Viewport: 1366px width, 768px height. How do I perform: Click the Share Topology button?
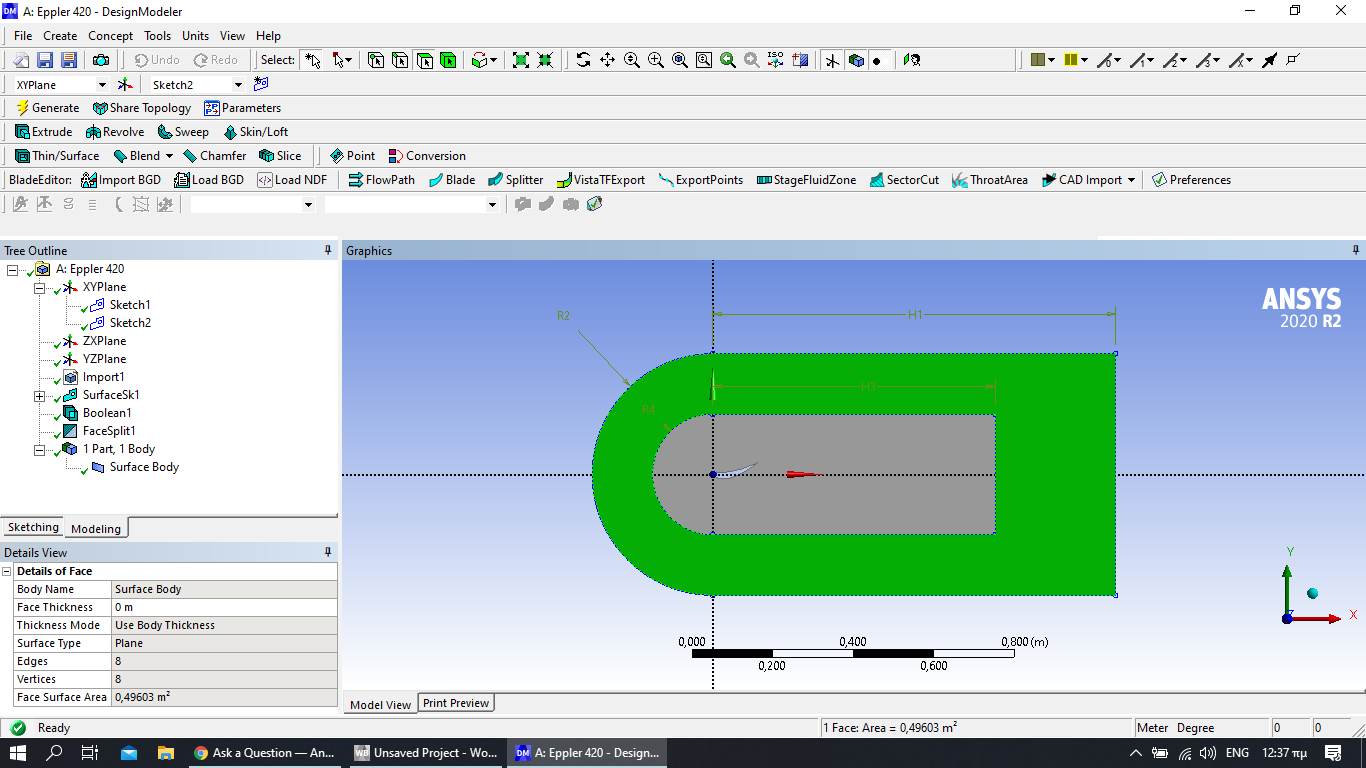[142, 108]
